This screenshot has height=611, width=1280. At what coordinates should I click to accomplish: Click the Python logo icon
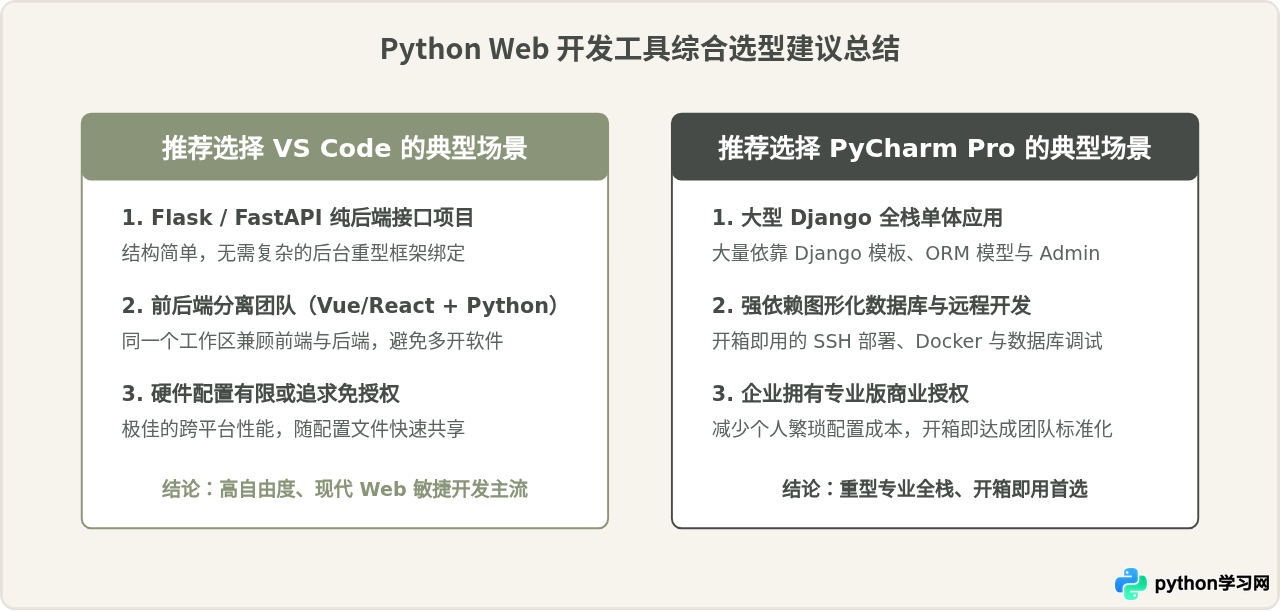pyautogui.click(x=1131, y=584)
